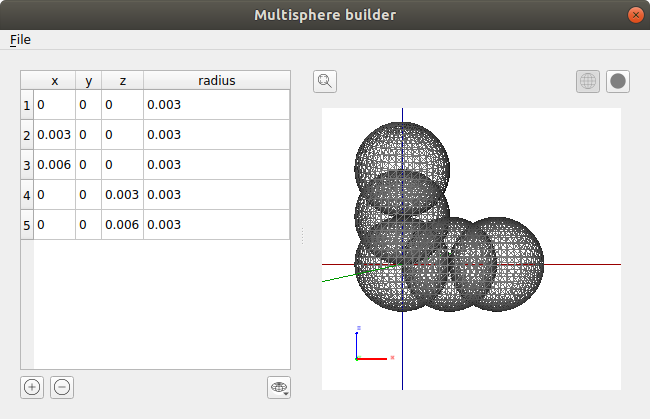Open the File menu
The width and height of the screenshot is (650, 419).
pos(20,40)
